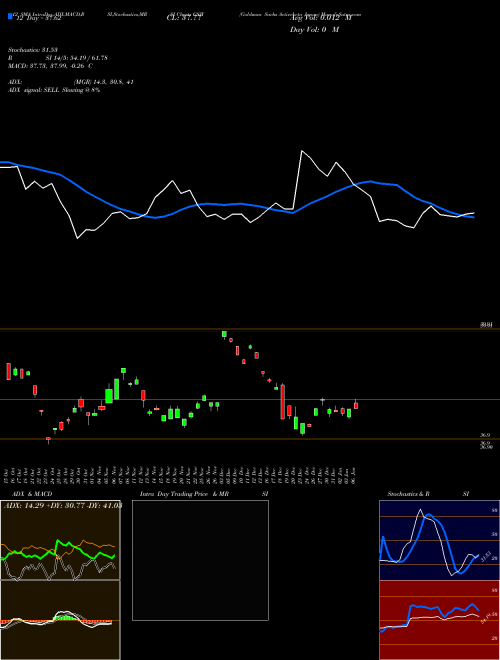Open the ADX indicator chart panel
Screen dimensions: 500x660
(60, 540)
